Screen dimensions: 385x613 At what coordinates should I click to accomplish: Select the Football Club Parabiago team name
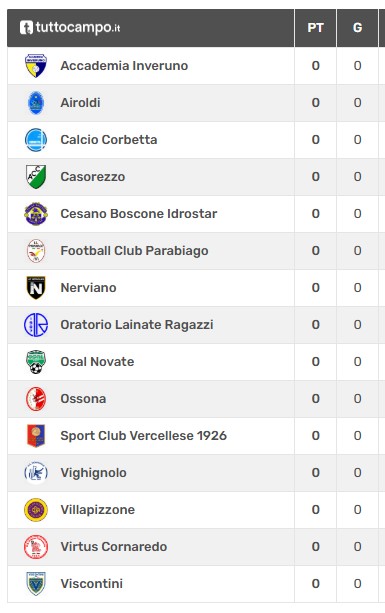tap(134, 251)
